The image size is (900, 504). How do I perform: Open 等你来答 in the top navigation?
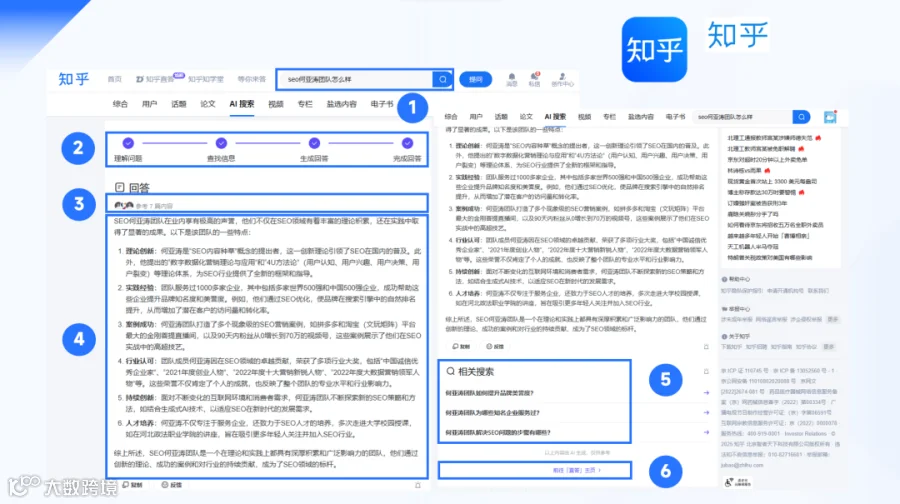coord(251,79)
